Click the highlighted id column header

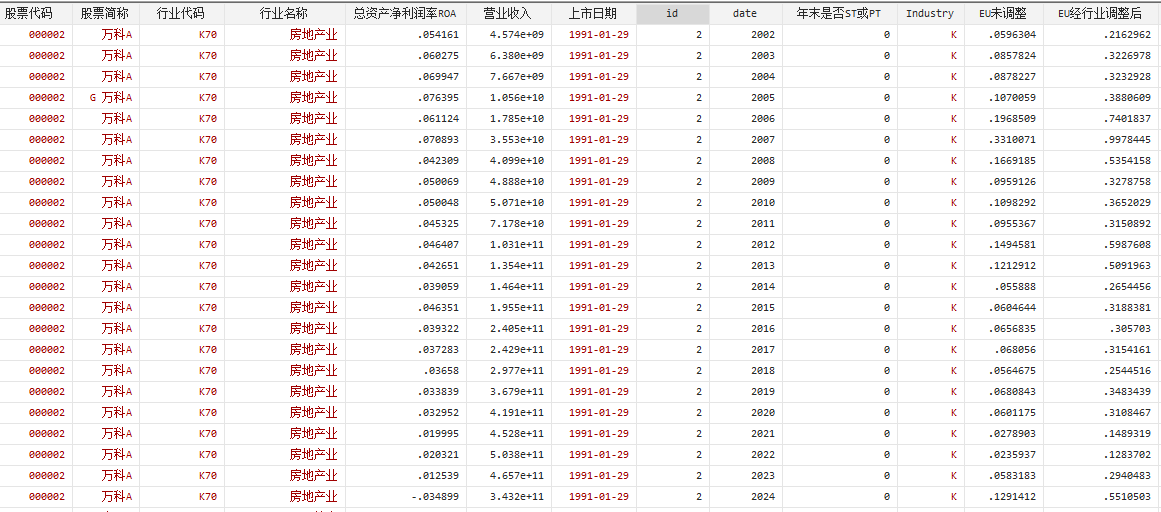[672, 14]
